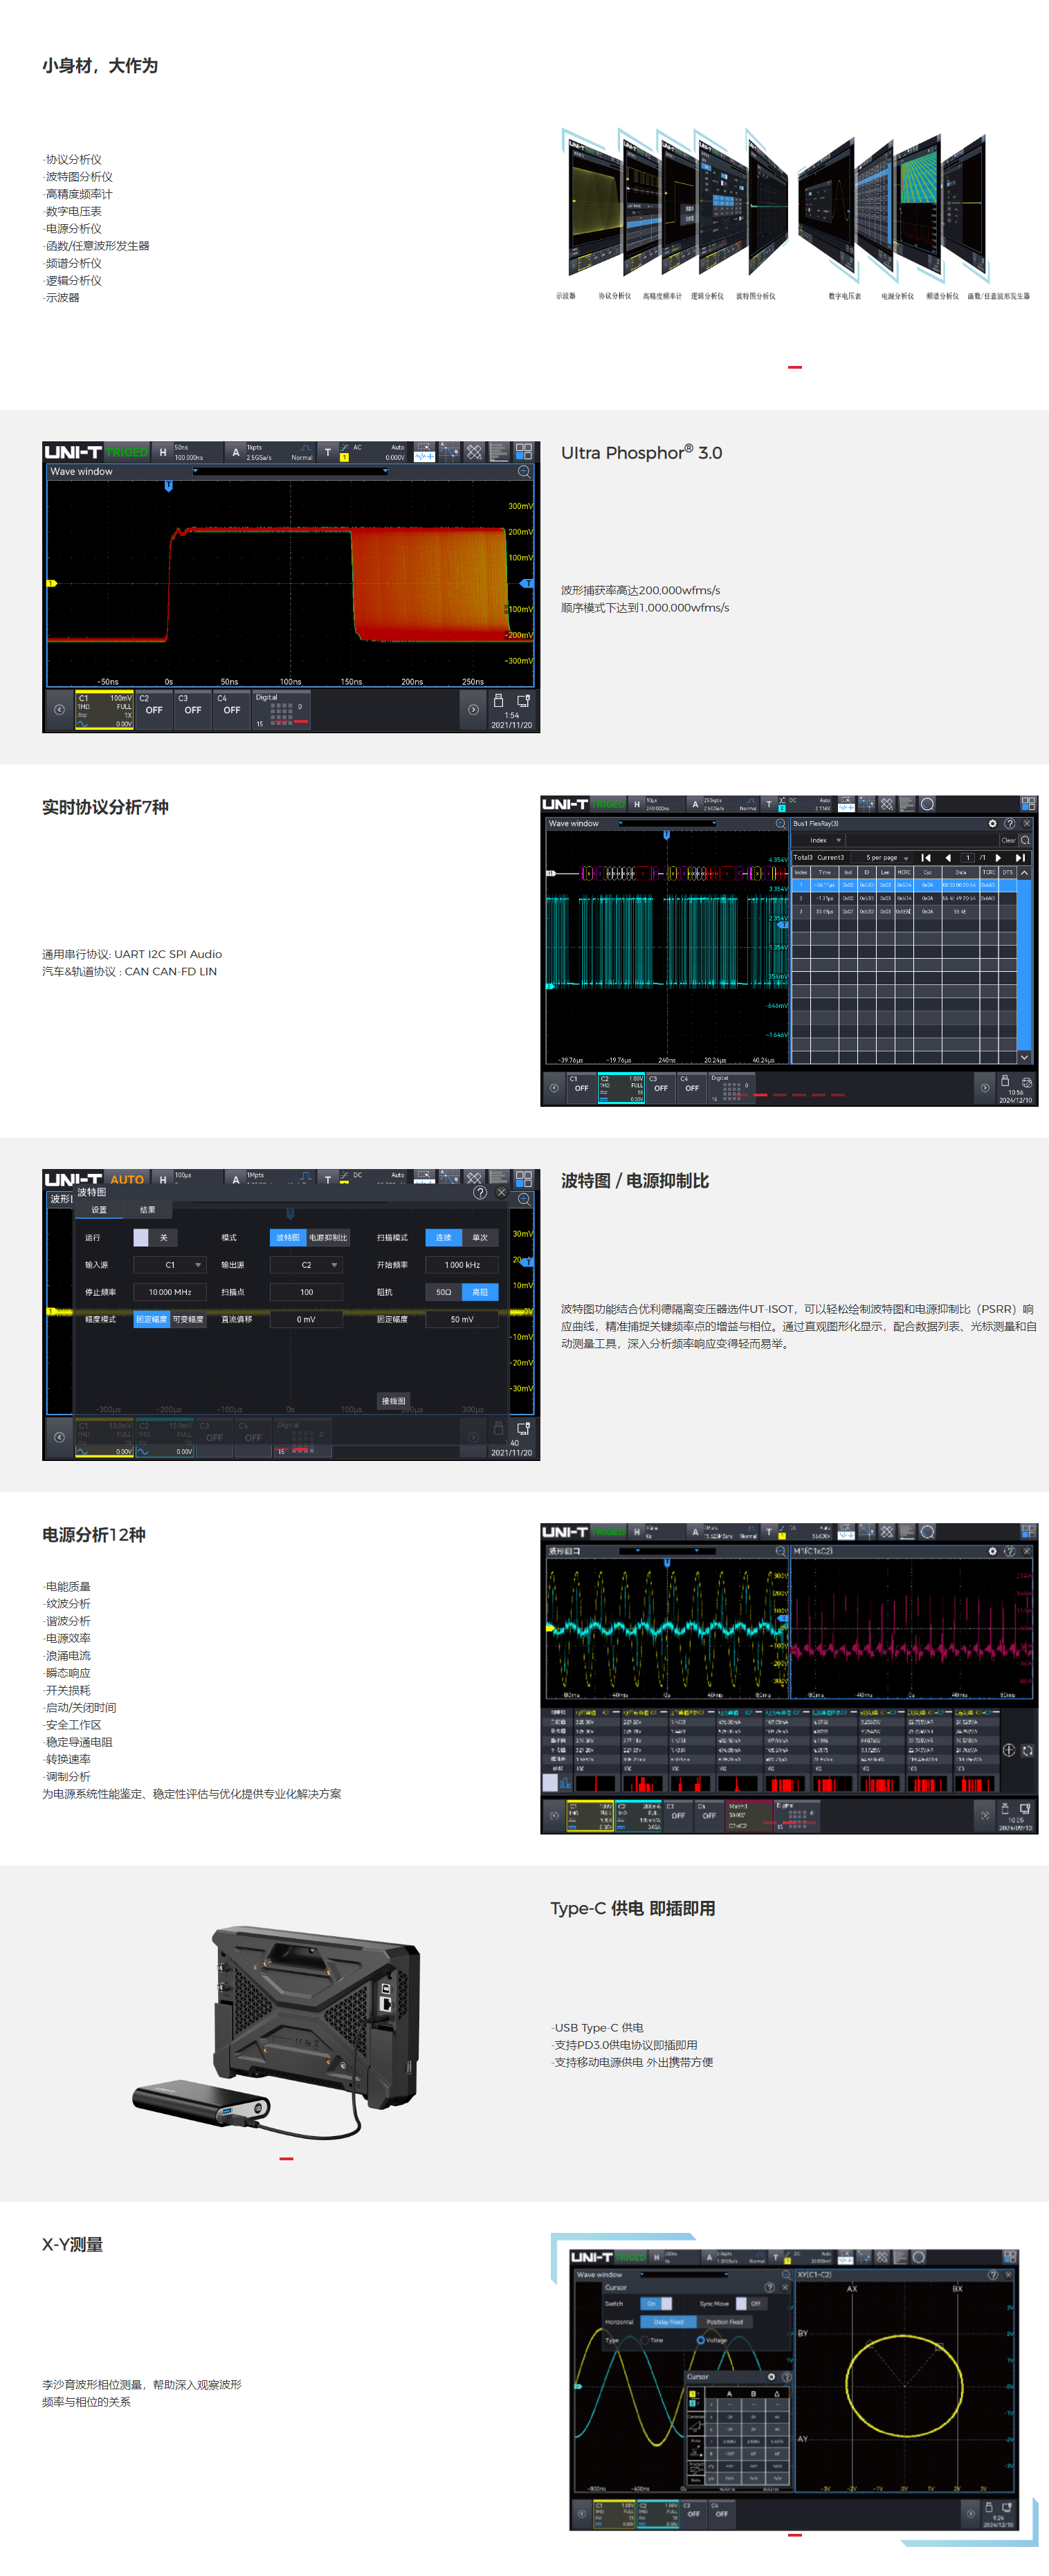Screen dimensions: 1049x2576
Task: Click the wiring diagram (接线图) button
Action: [x=393, y=1401]
